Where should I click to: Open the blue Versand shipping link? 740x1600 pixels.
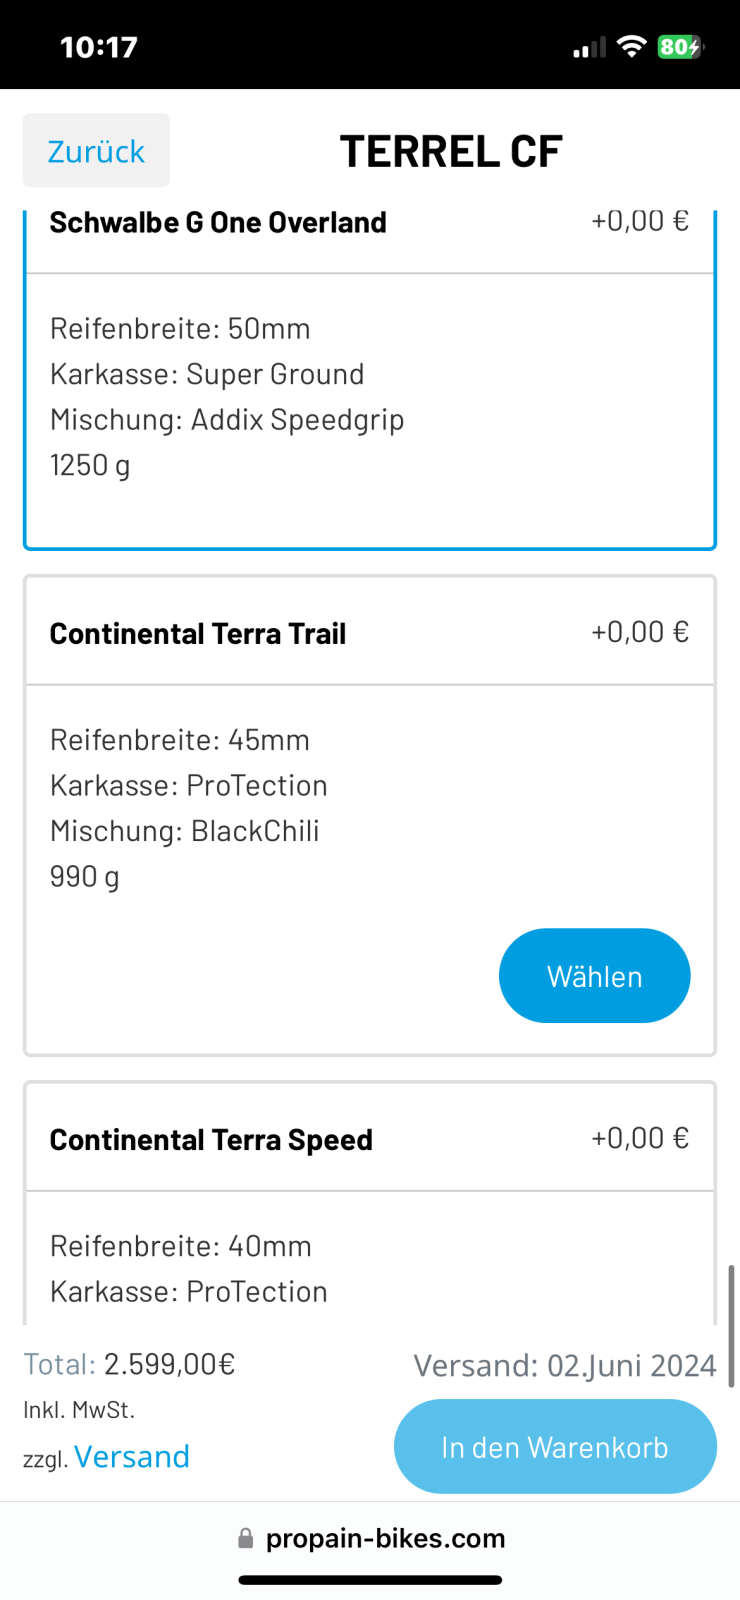point(131,1456)
